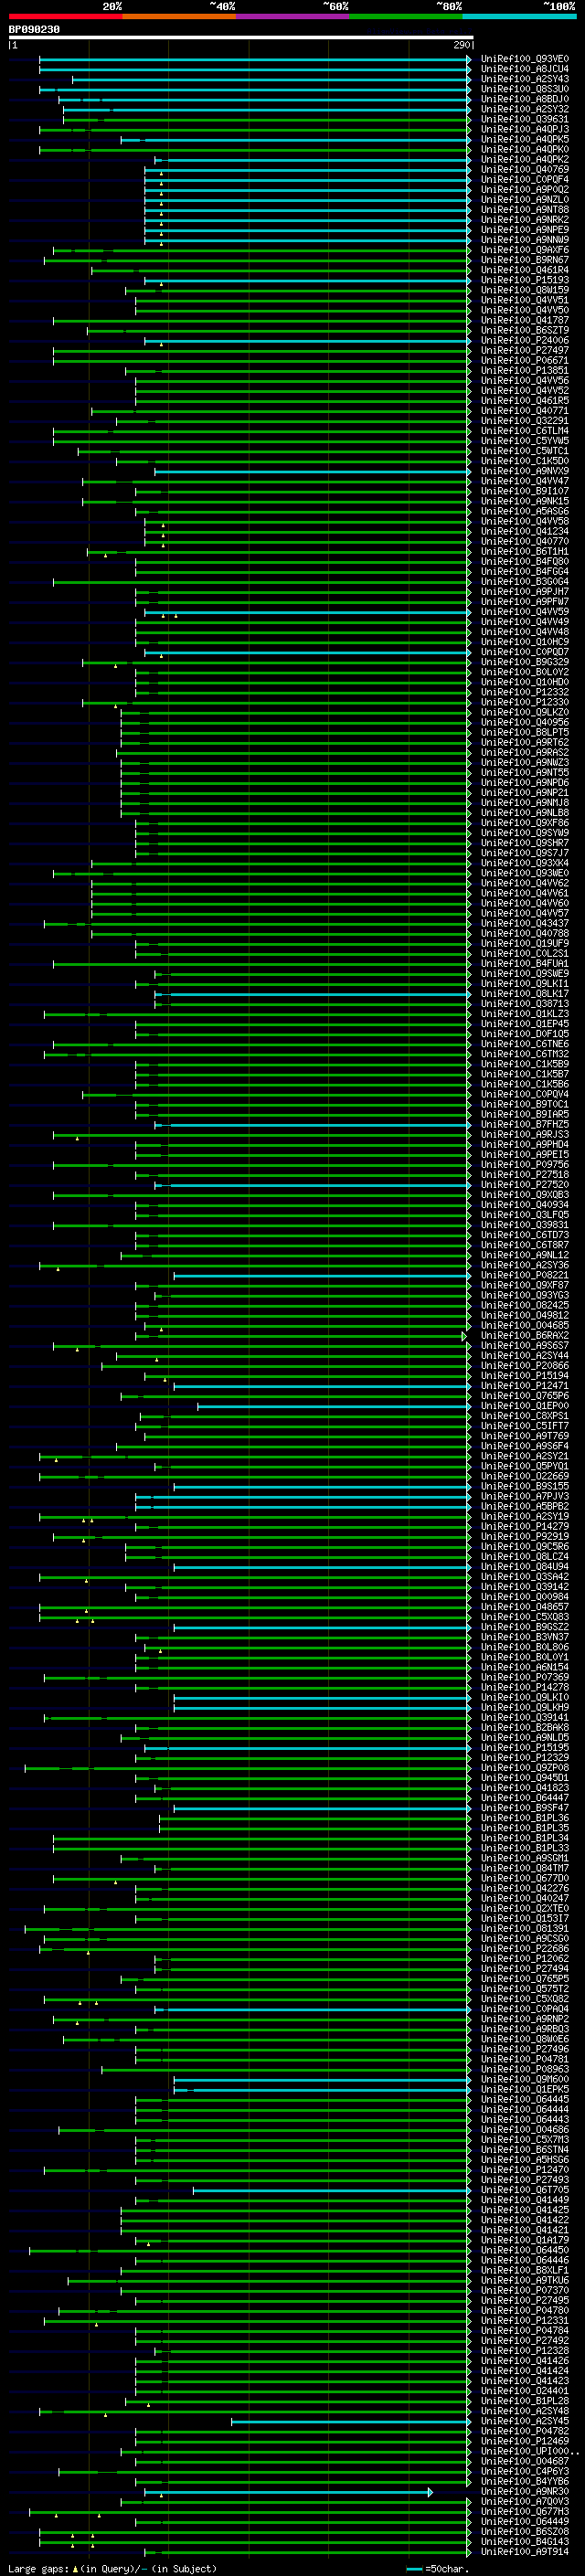Select hit label UniRef100_Q93VE0

coord(524,59)
